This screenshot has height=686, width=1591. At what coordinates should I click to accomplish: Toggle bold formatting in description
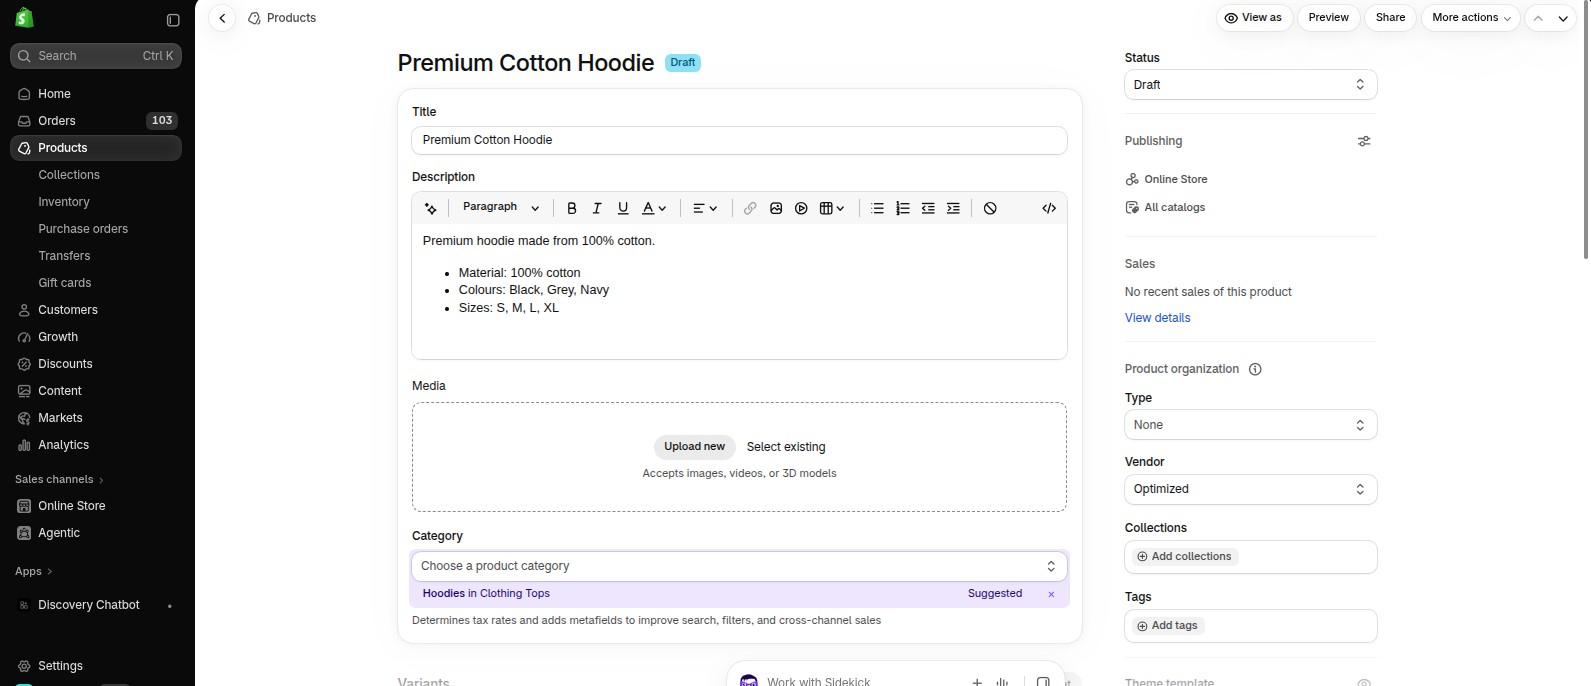[x=572, y=208]
